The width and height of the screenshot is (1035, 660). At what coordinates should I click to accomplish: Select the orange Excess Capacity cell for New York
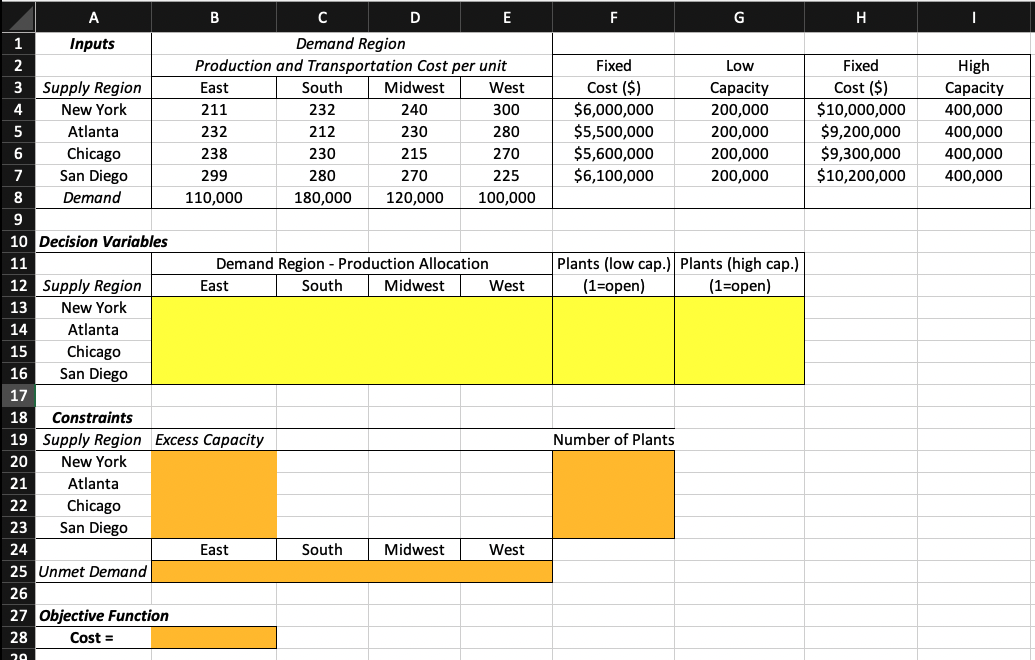click(x=213, y=461)
